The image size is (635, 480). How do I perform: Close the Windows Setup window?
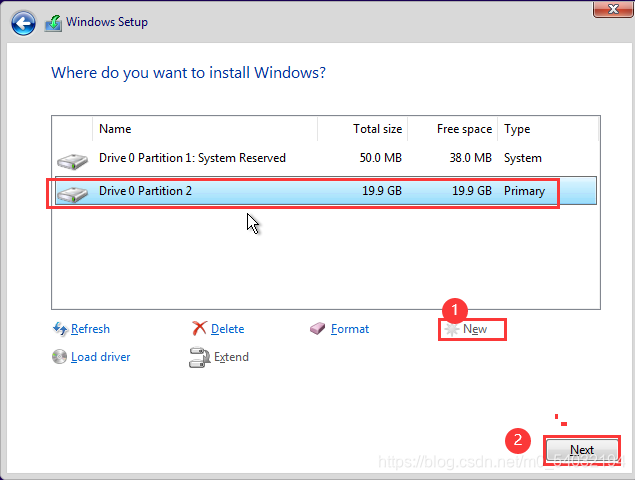coord(613,9)
